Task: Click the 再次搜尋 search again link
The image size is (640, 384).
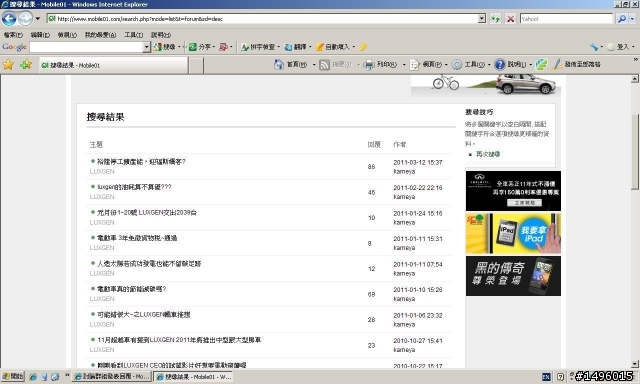Action: 488,154
